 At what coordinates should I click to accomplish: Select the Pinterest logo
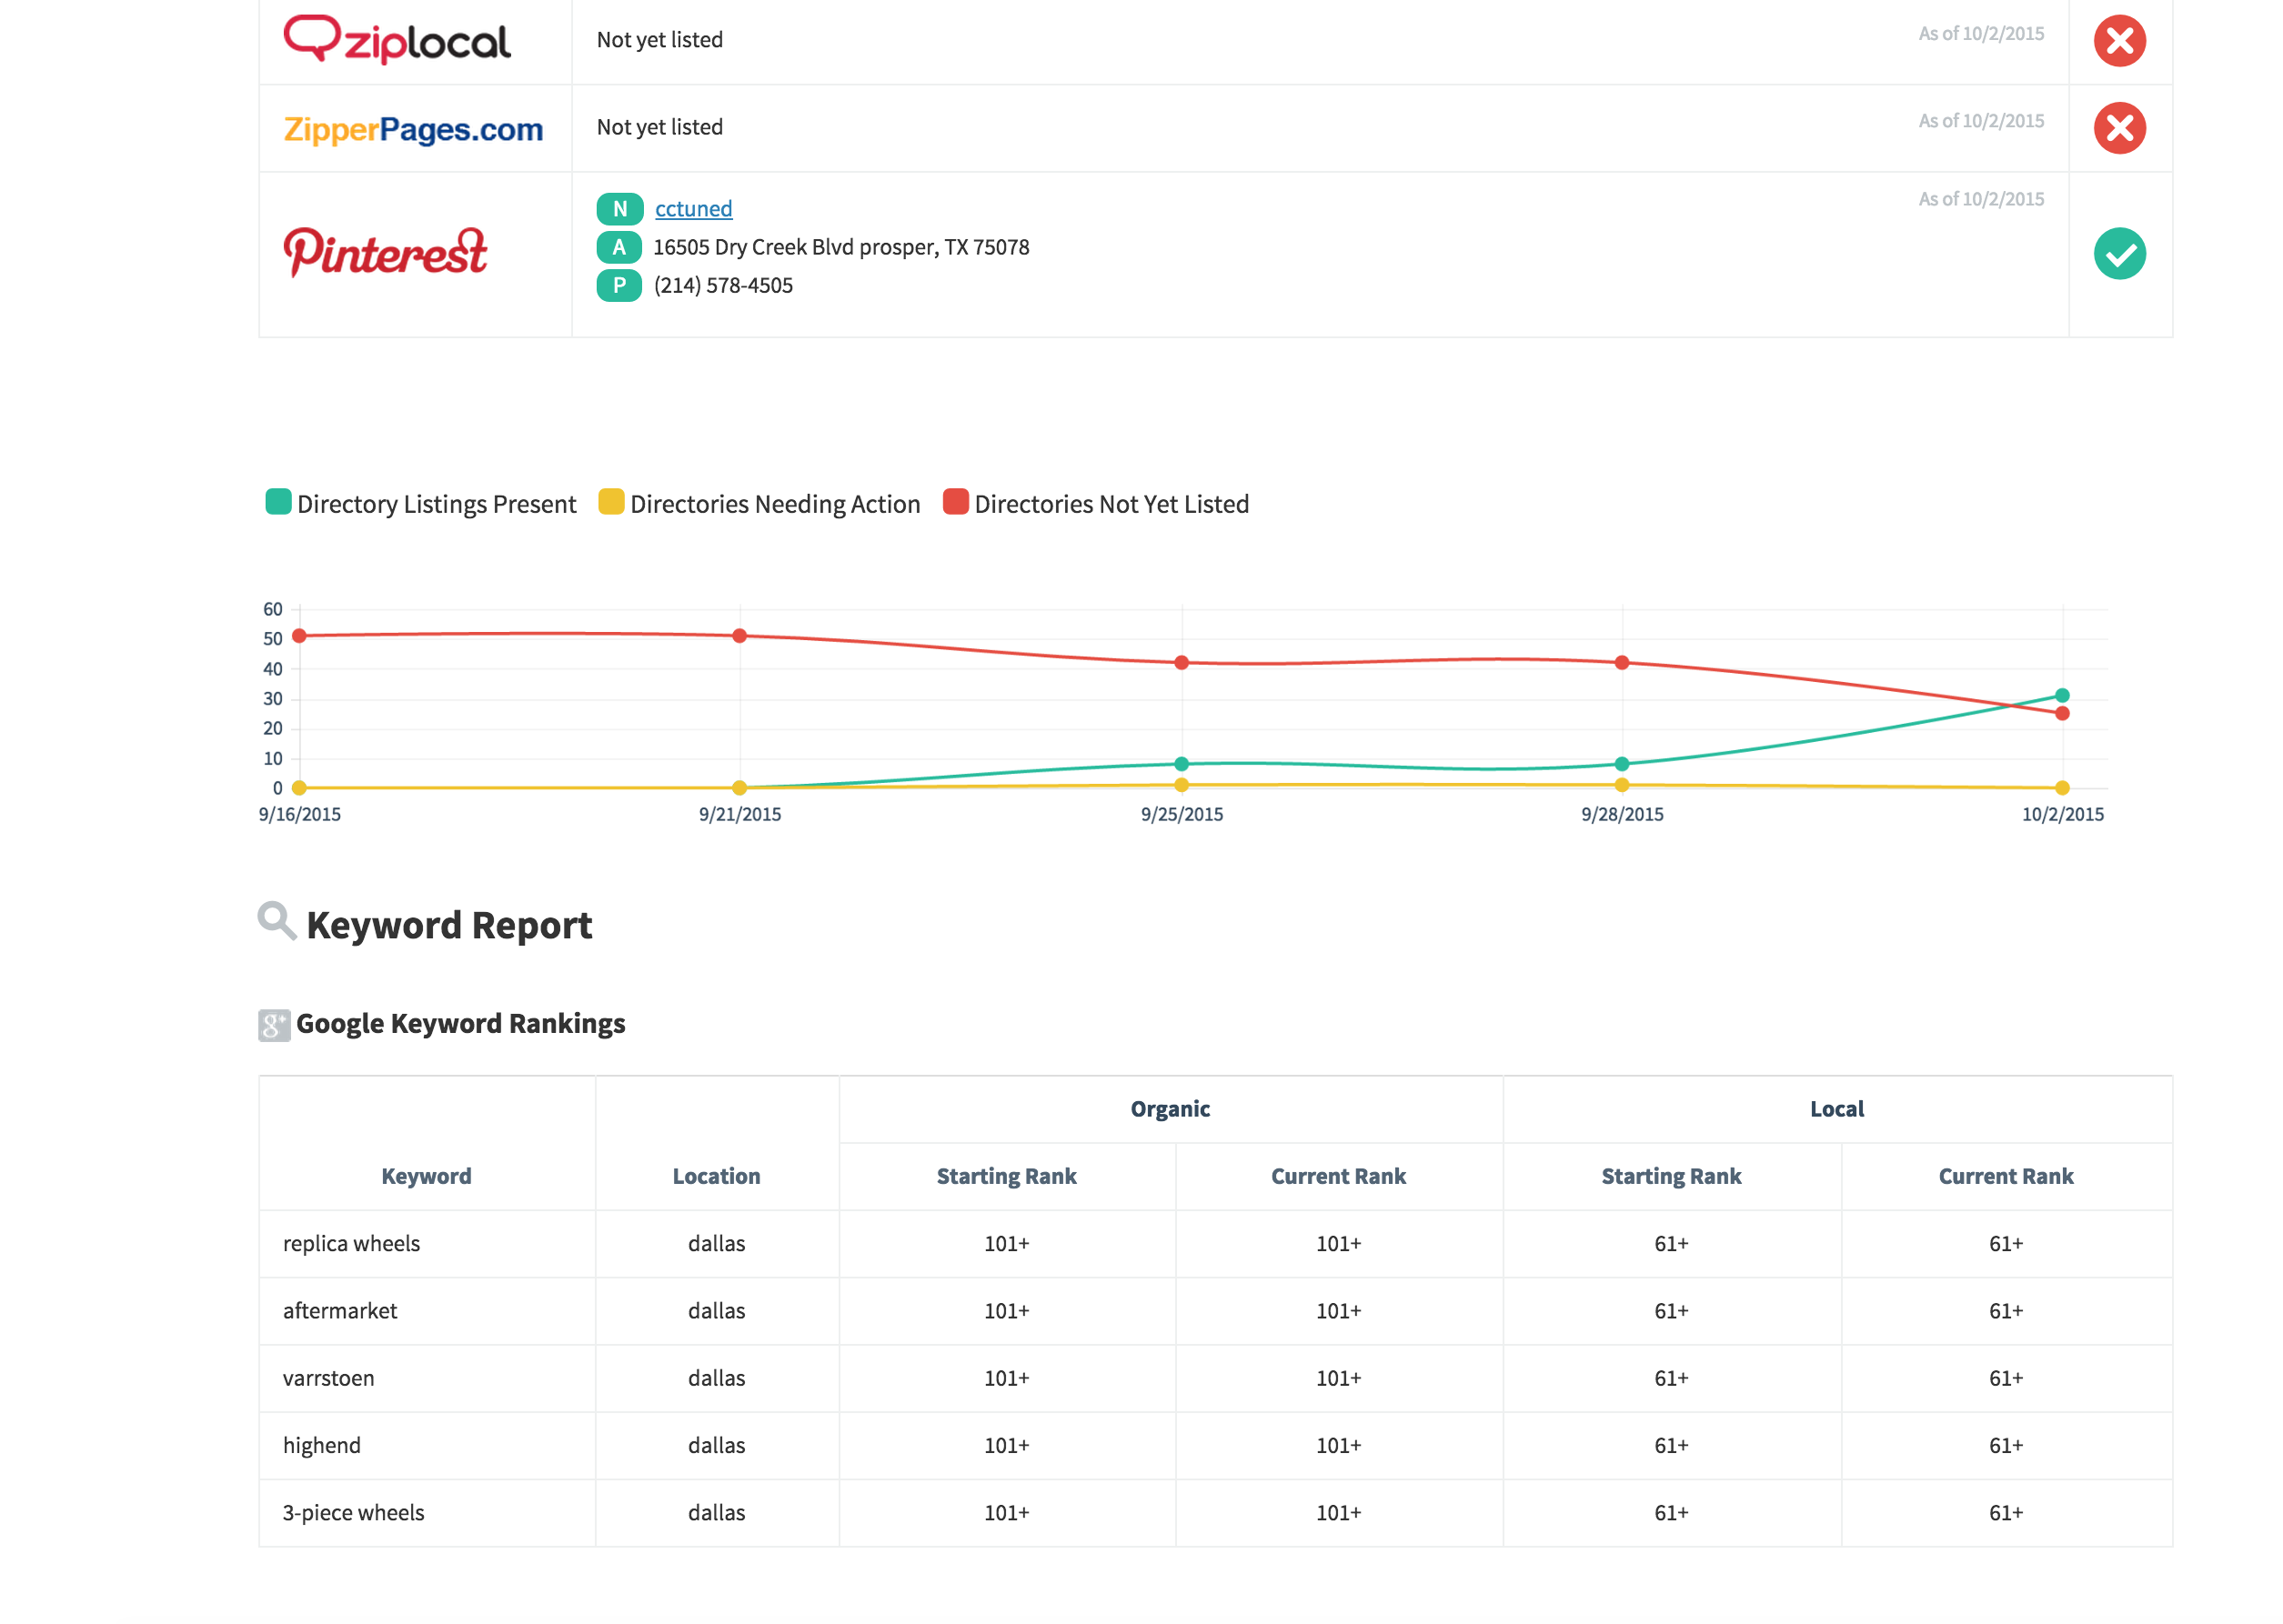(x=385, y=252)
